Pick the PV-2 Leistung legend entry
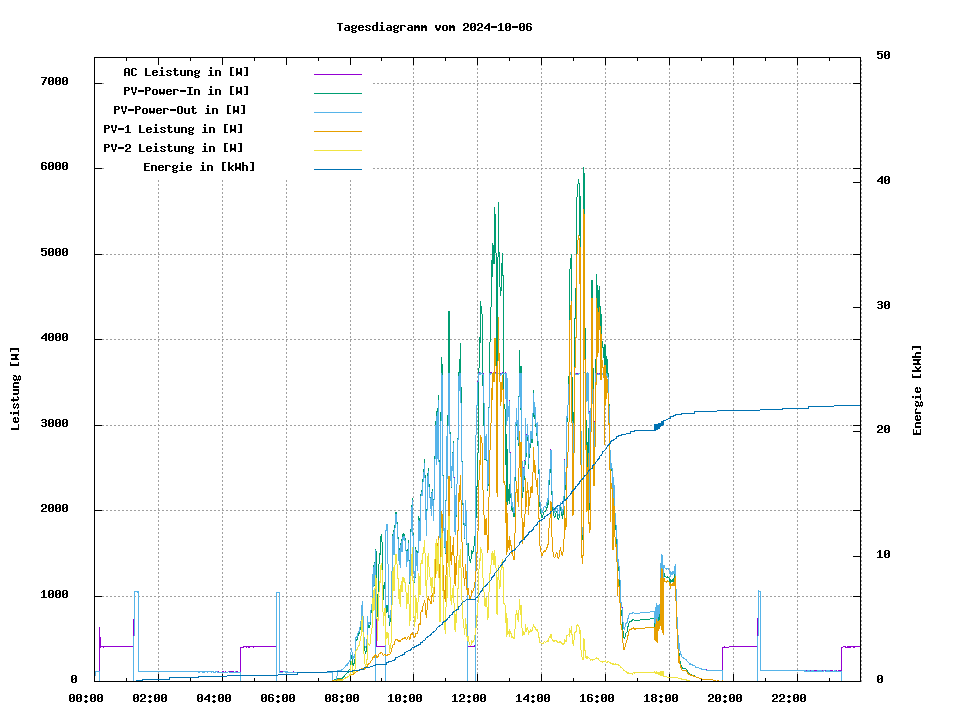Viewport: 960px width, 720px height. coord(173,148)
